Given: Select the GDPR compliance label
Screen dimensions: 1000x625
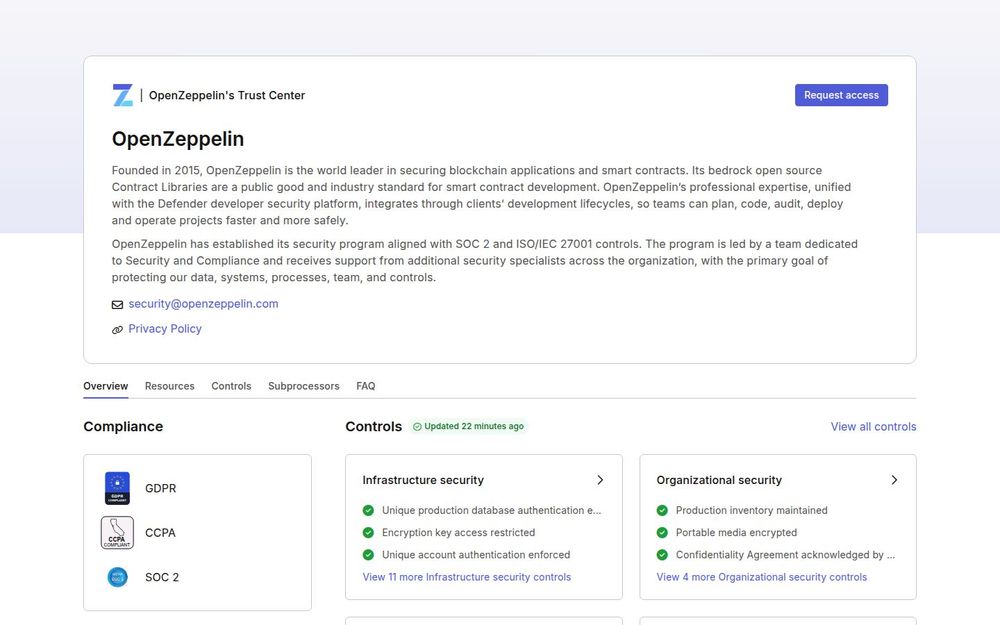Looking at the screenshot, I should [160, 488].
